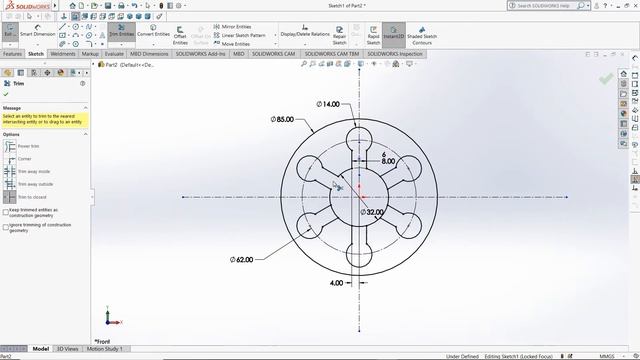Screen dimensions: 640x360
Task: Confirm the sketch with the corner checkmark
Action: click(606, 78)
